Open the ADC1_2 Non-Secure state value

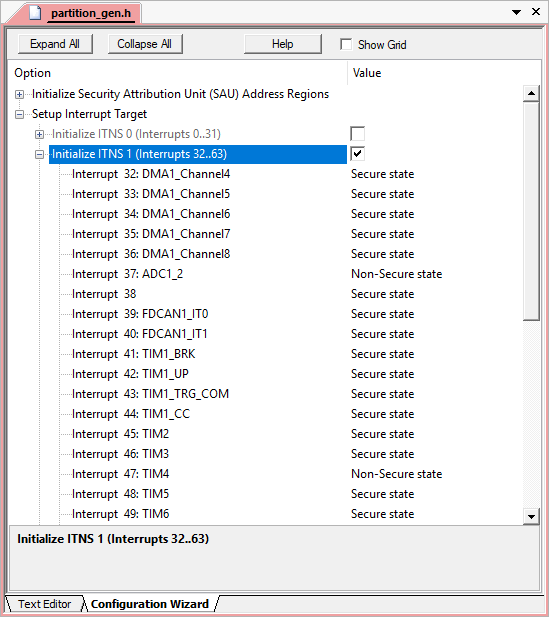(396, 274)
